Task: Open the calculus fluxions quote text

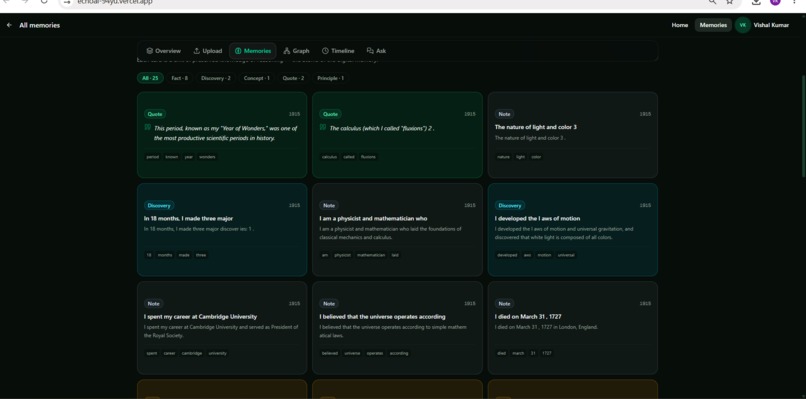Action: pos(381,129)
